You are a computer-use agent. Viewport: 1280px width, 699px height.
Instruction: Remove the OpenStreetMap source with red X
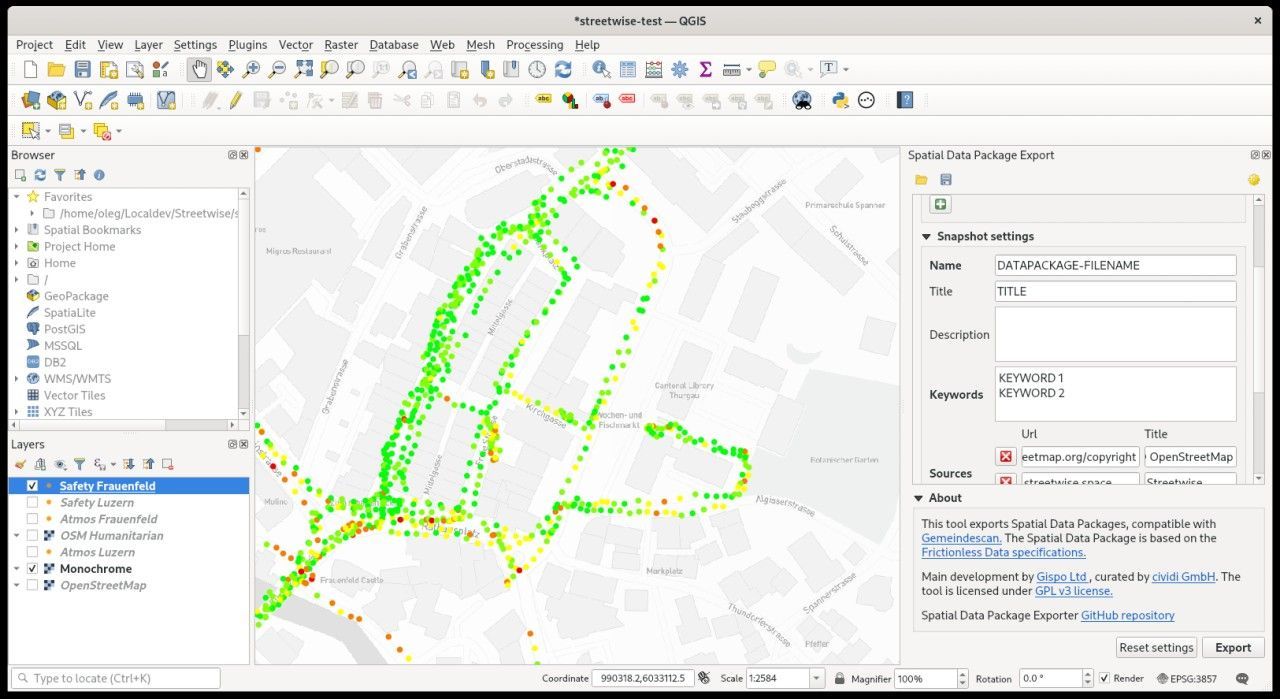coord(1006,457)
